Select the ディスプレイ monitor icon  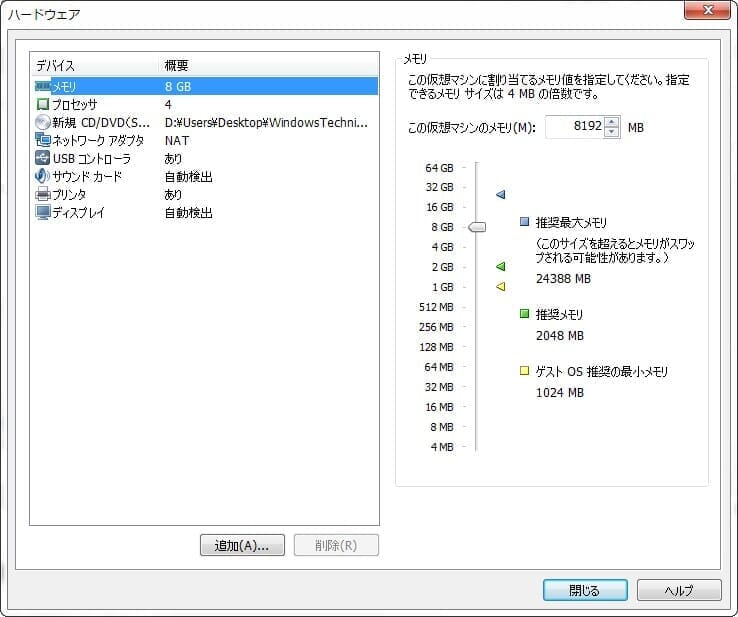[43, 213]
